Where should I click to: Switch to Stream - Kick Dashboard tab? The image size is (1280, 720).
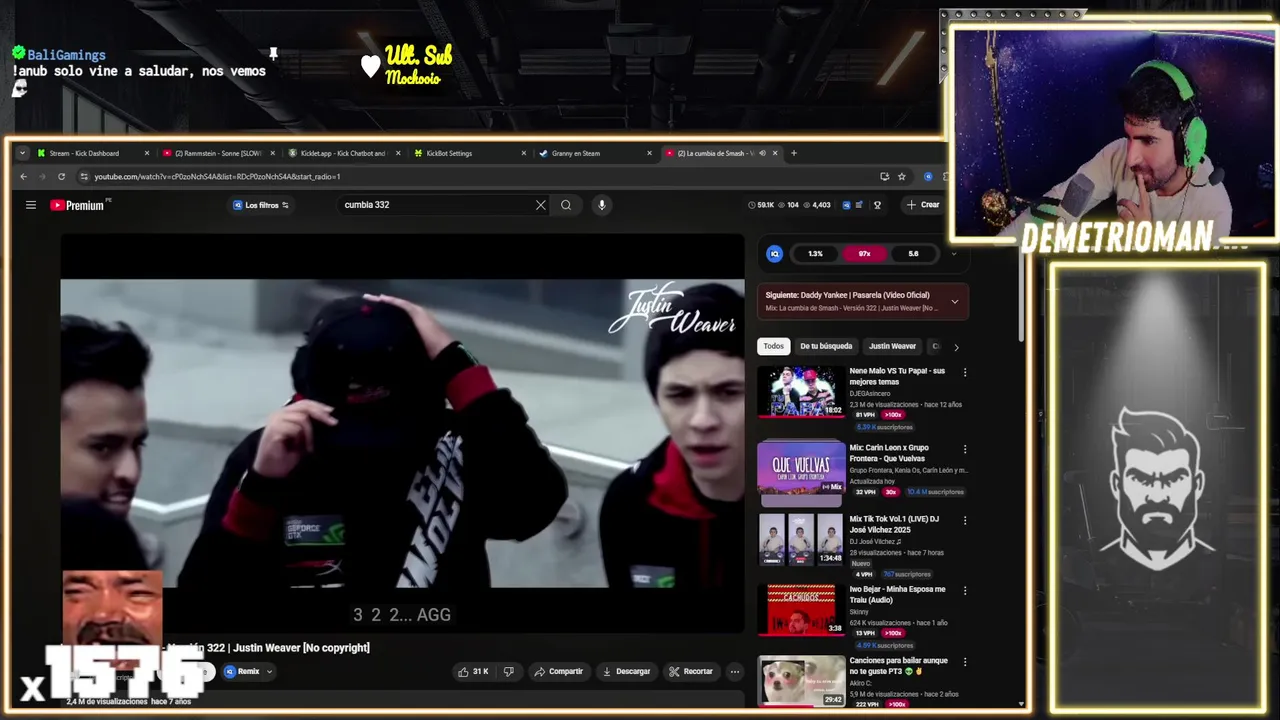click(x=84, y=153)
